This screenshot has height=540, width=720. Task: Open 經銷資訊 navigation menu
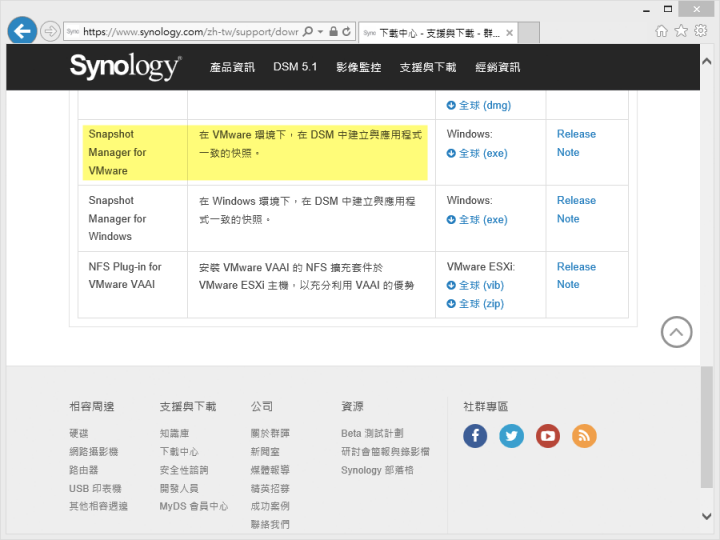(498, 67)
